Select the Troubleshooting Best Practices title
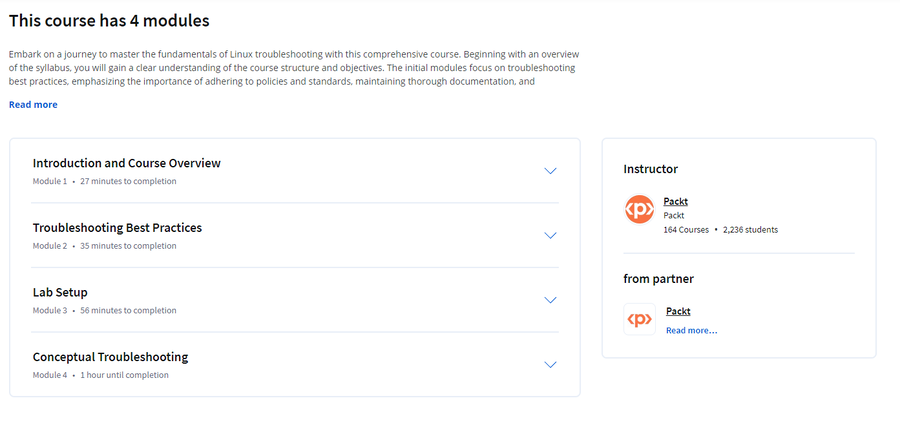This screenshot has height=427, width=900. pyautogui.click(x=117, y=228)
